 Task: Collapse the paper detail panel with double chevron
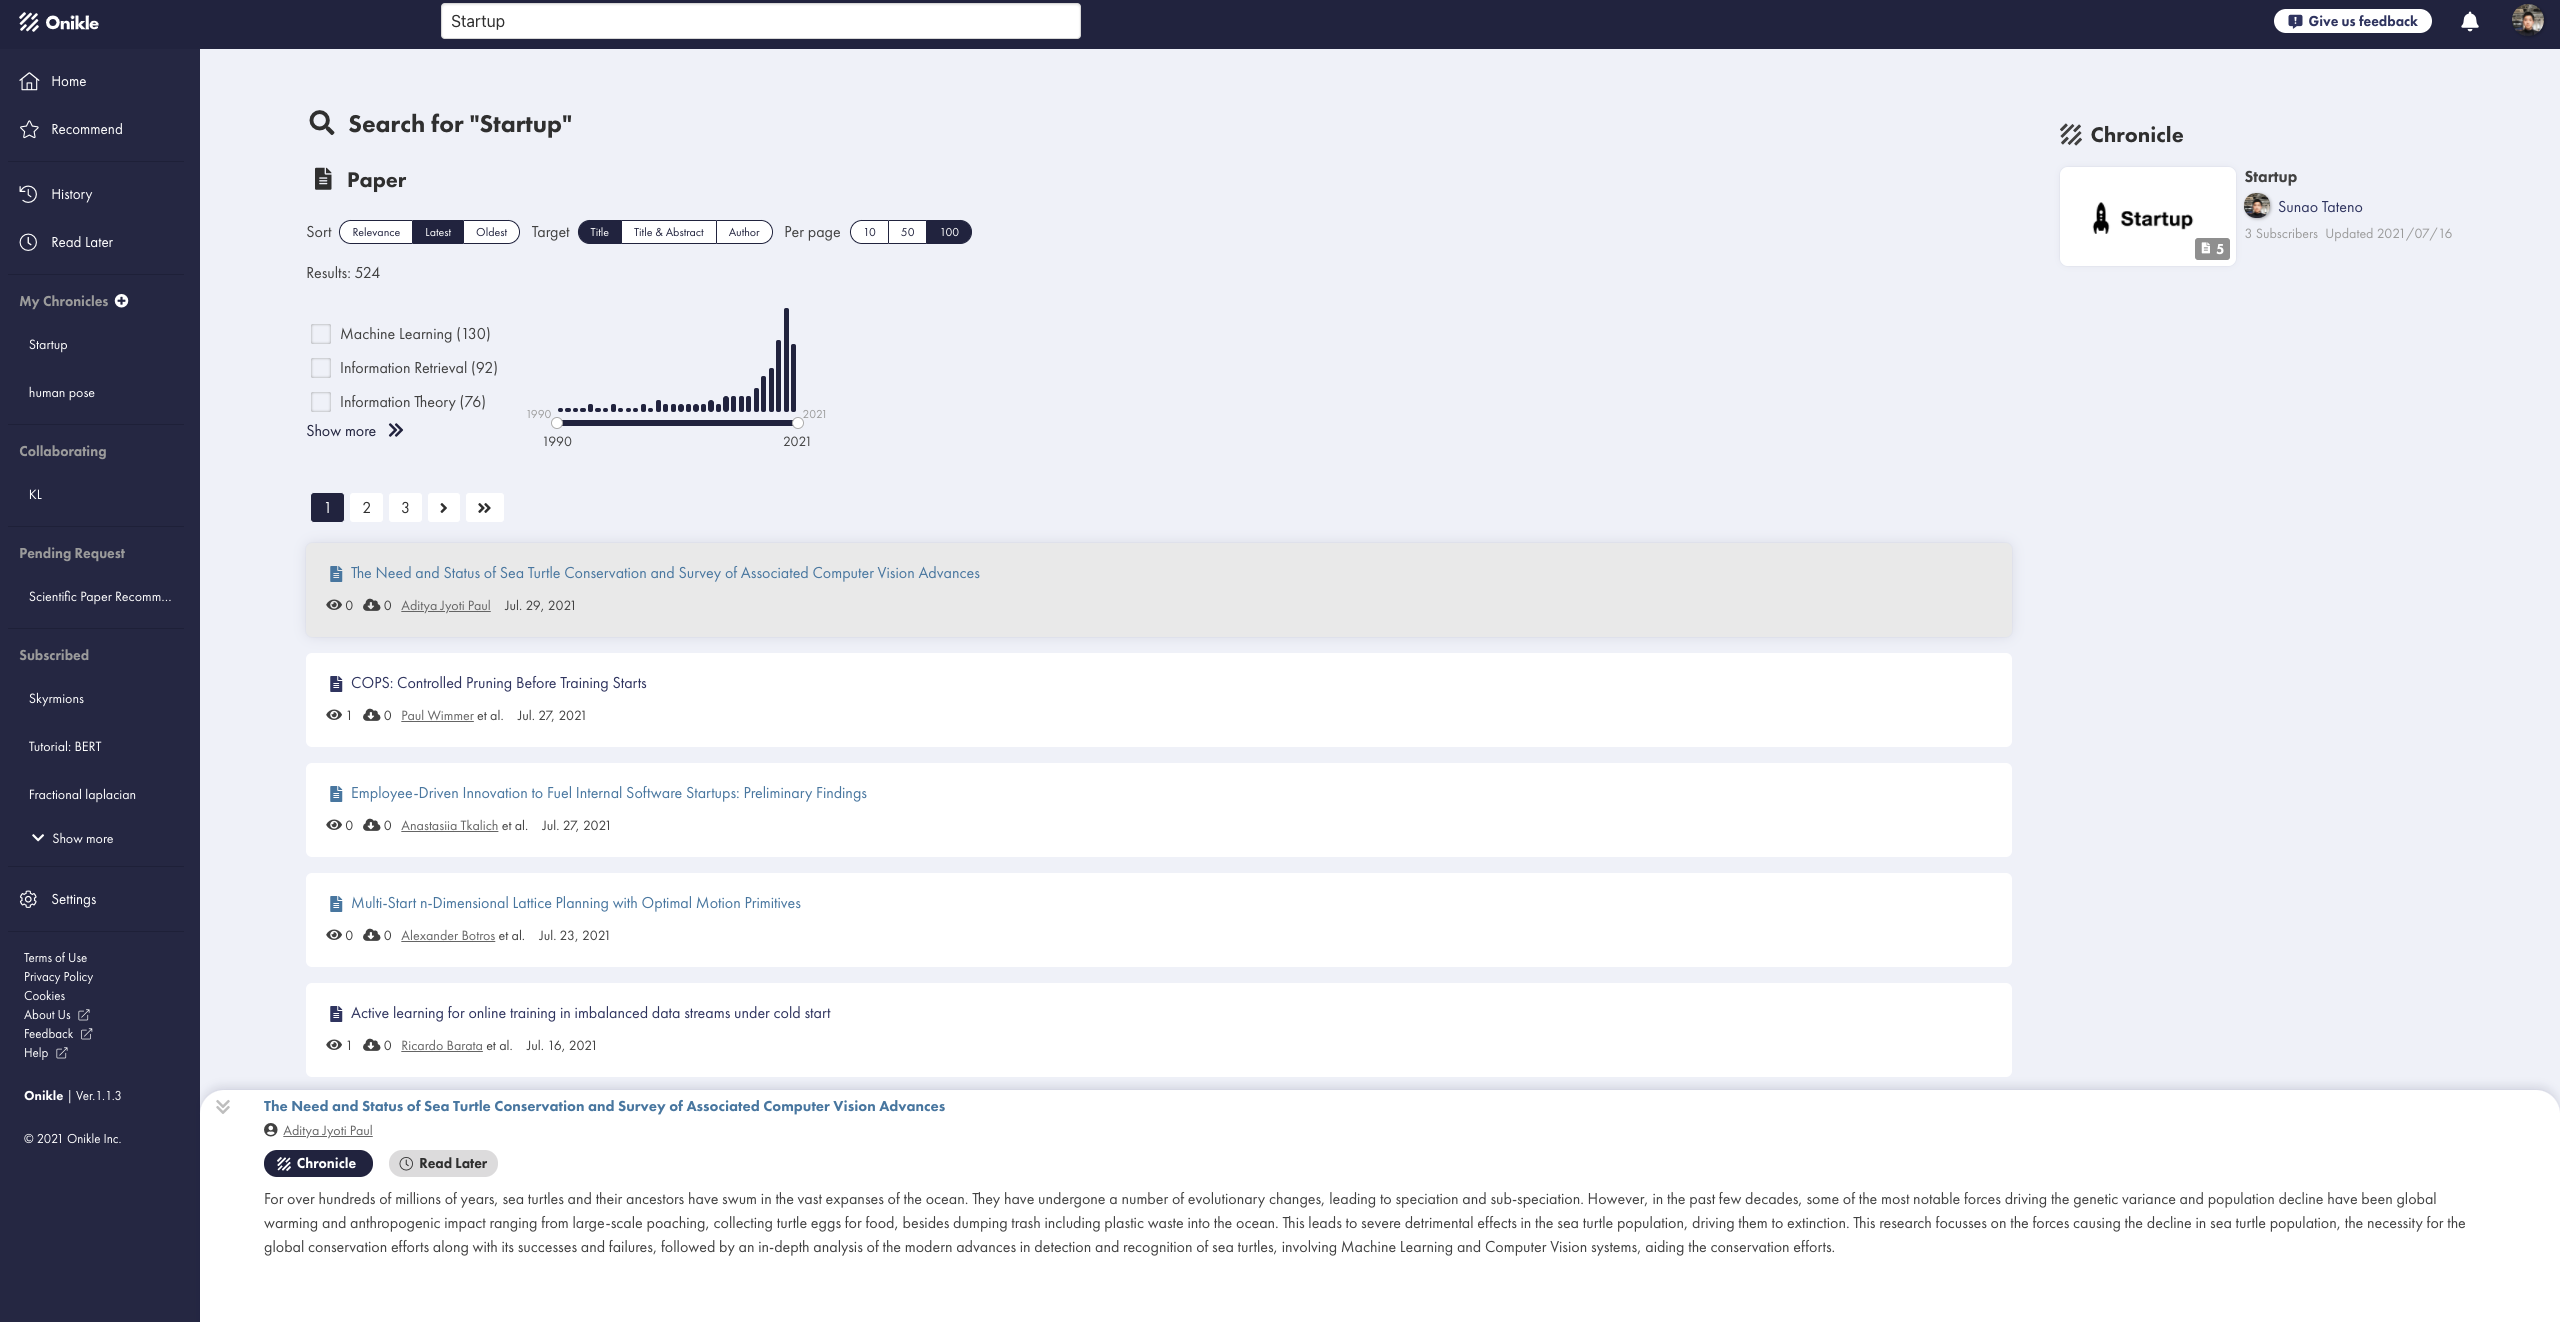[x=222, y=1106]
